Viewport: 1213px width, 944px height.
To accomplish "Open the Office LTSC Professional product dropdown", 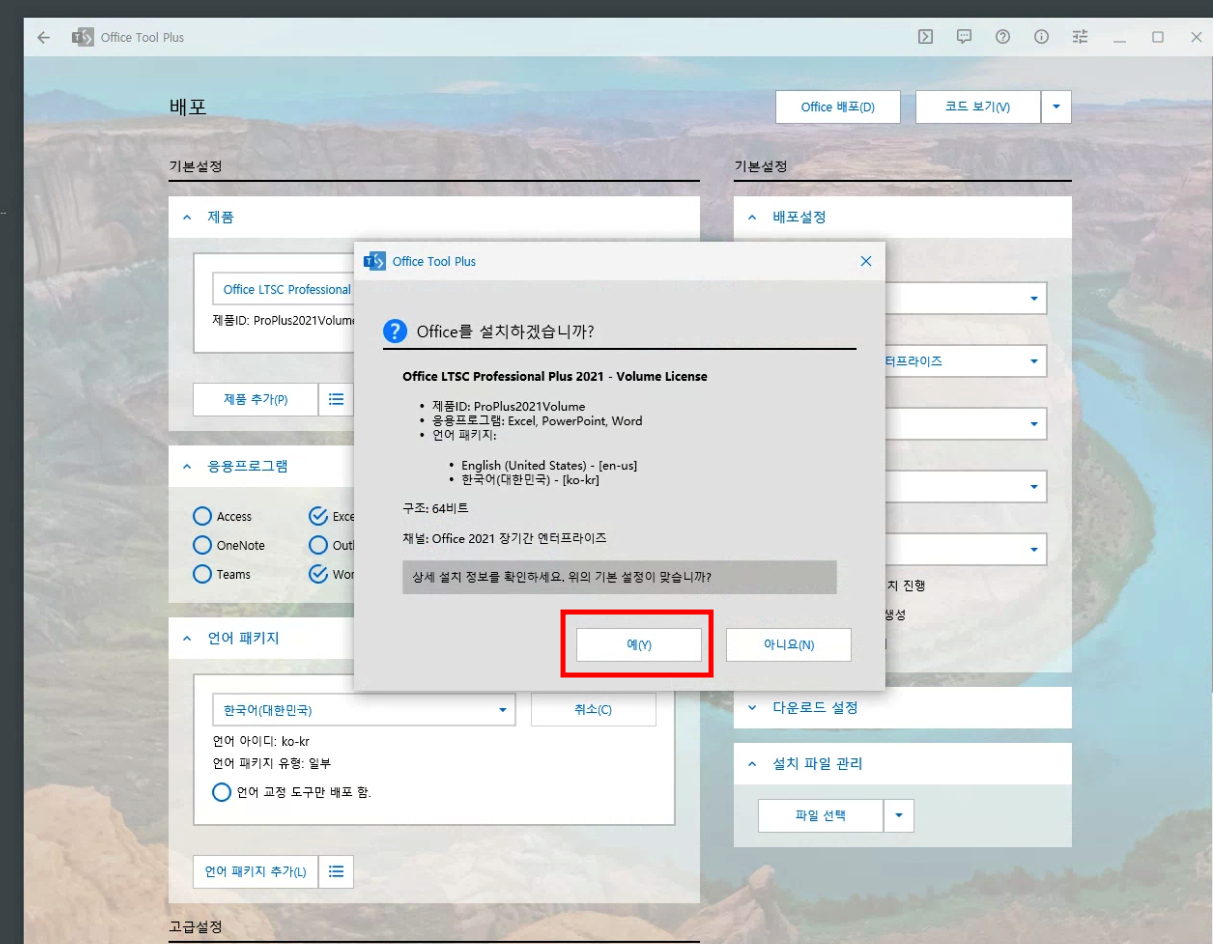I will click(x=283, y=289).
